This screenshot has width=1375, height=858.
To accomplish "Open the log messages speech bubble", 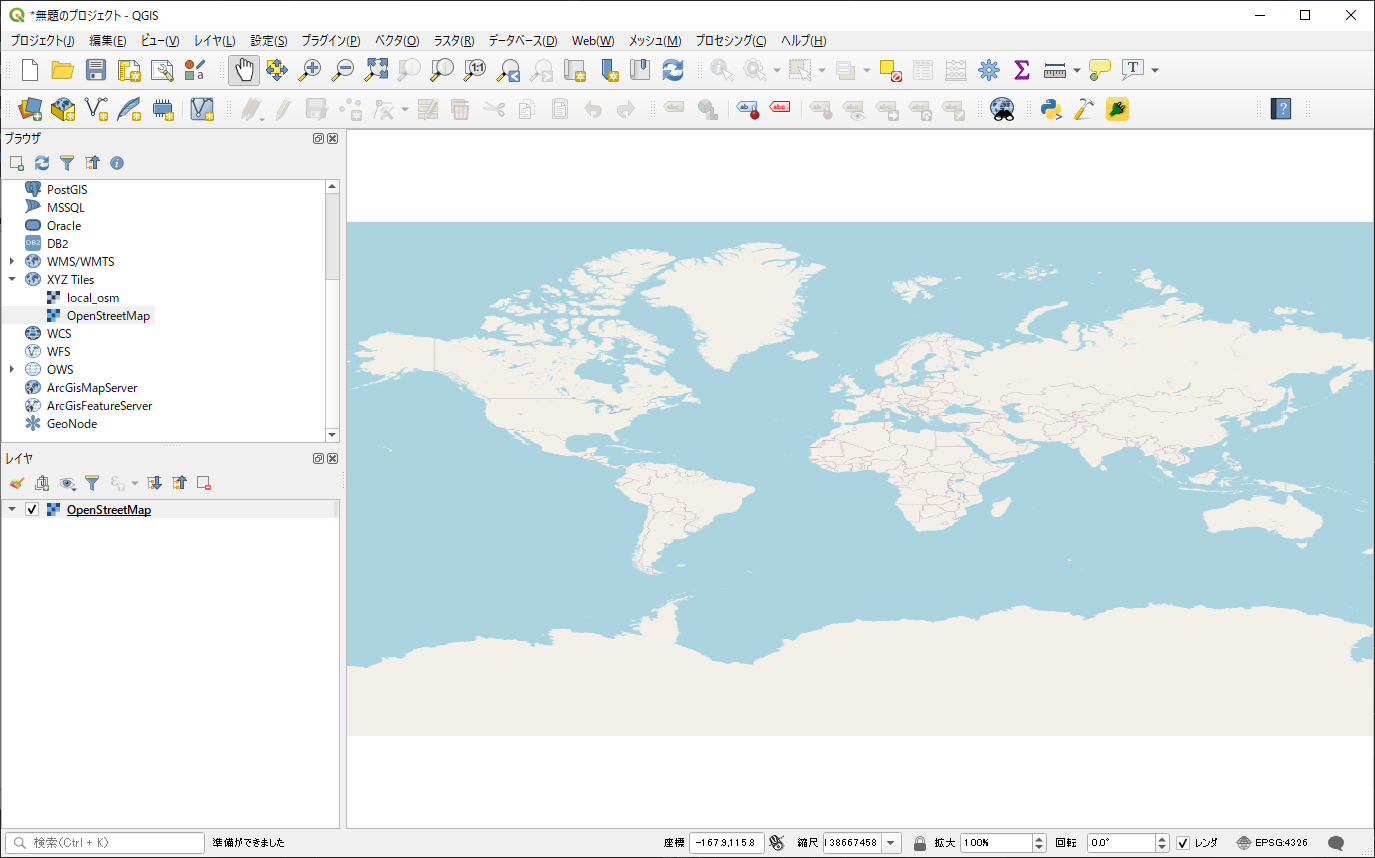I will tap(1335, 843).
